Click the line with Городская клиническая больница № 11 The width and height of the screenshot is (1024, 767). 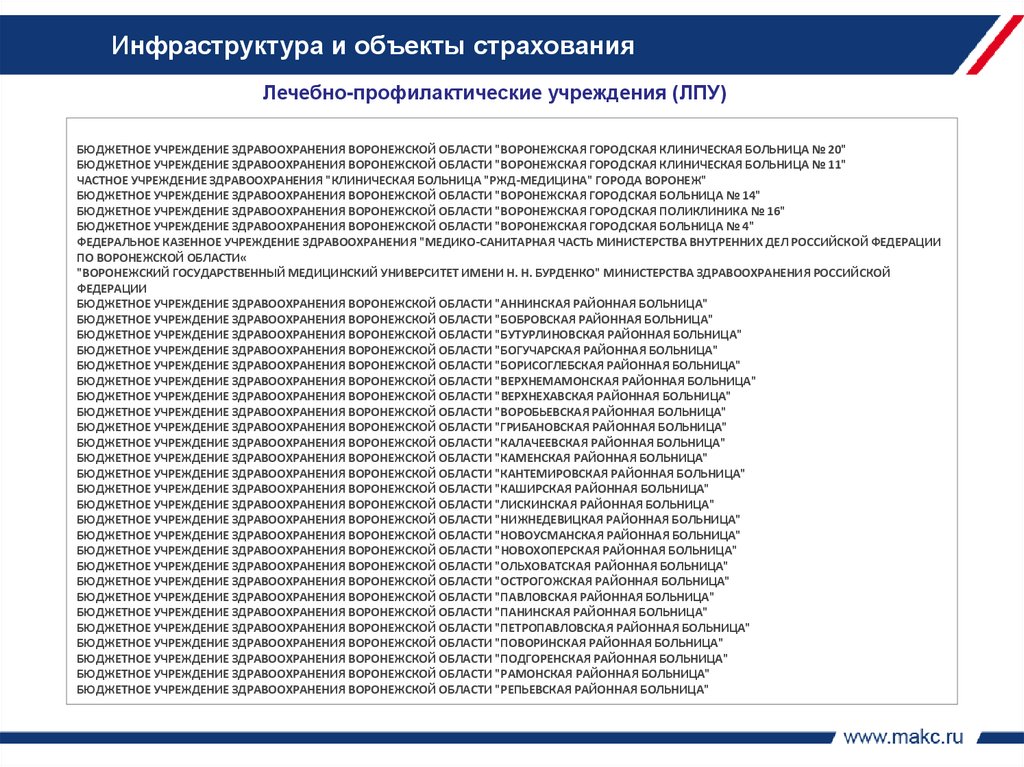point(461,165)
